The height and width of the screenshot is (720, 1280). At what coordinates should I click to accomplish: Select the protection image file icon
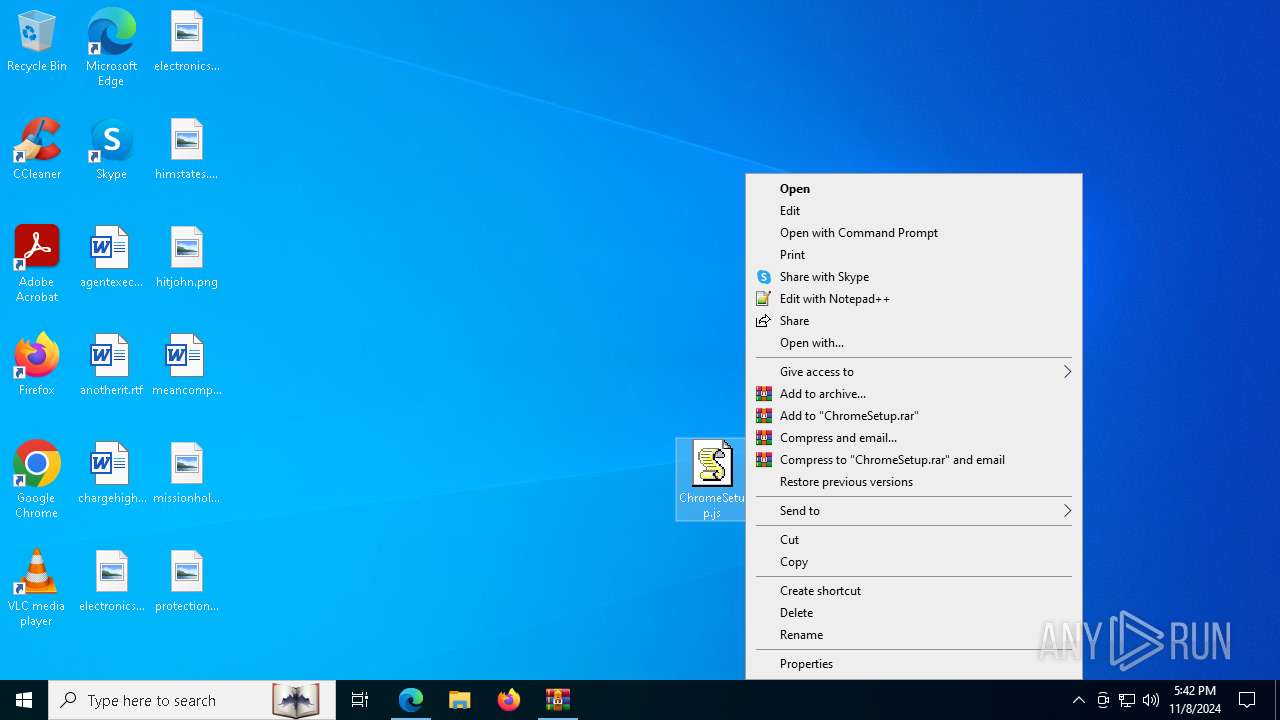pos(187,582)
